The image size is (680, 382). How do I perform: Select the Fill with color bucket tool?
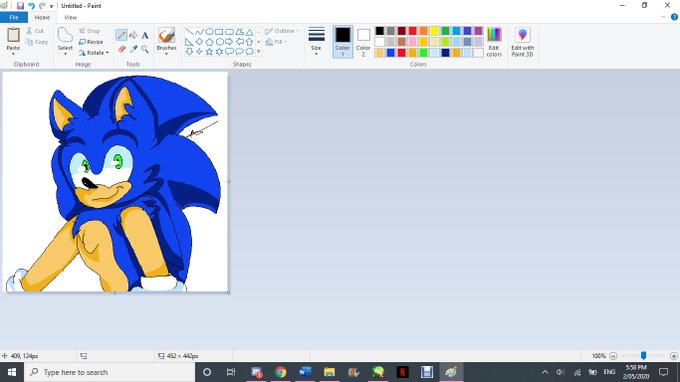tap(133, 35)
